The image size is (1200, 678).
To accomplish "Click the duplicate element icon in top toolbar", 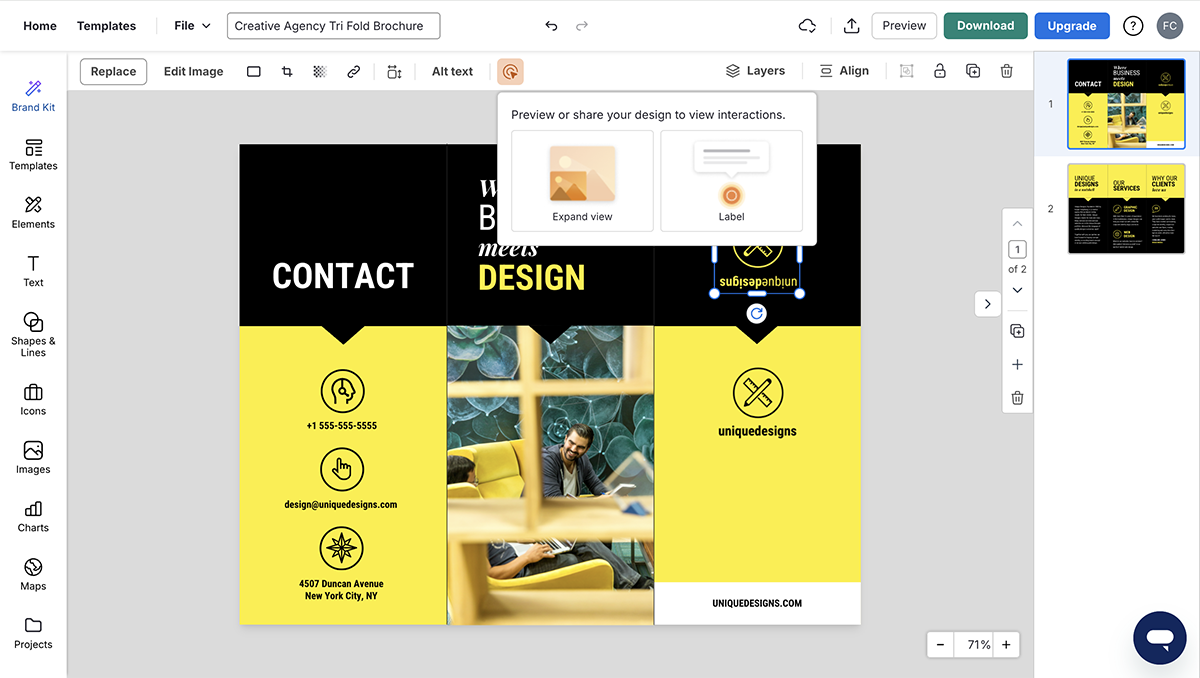I will (973, 71).
